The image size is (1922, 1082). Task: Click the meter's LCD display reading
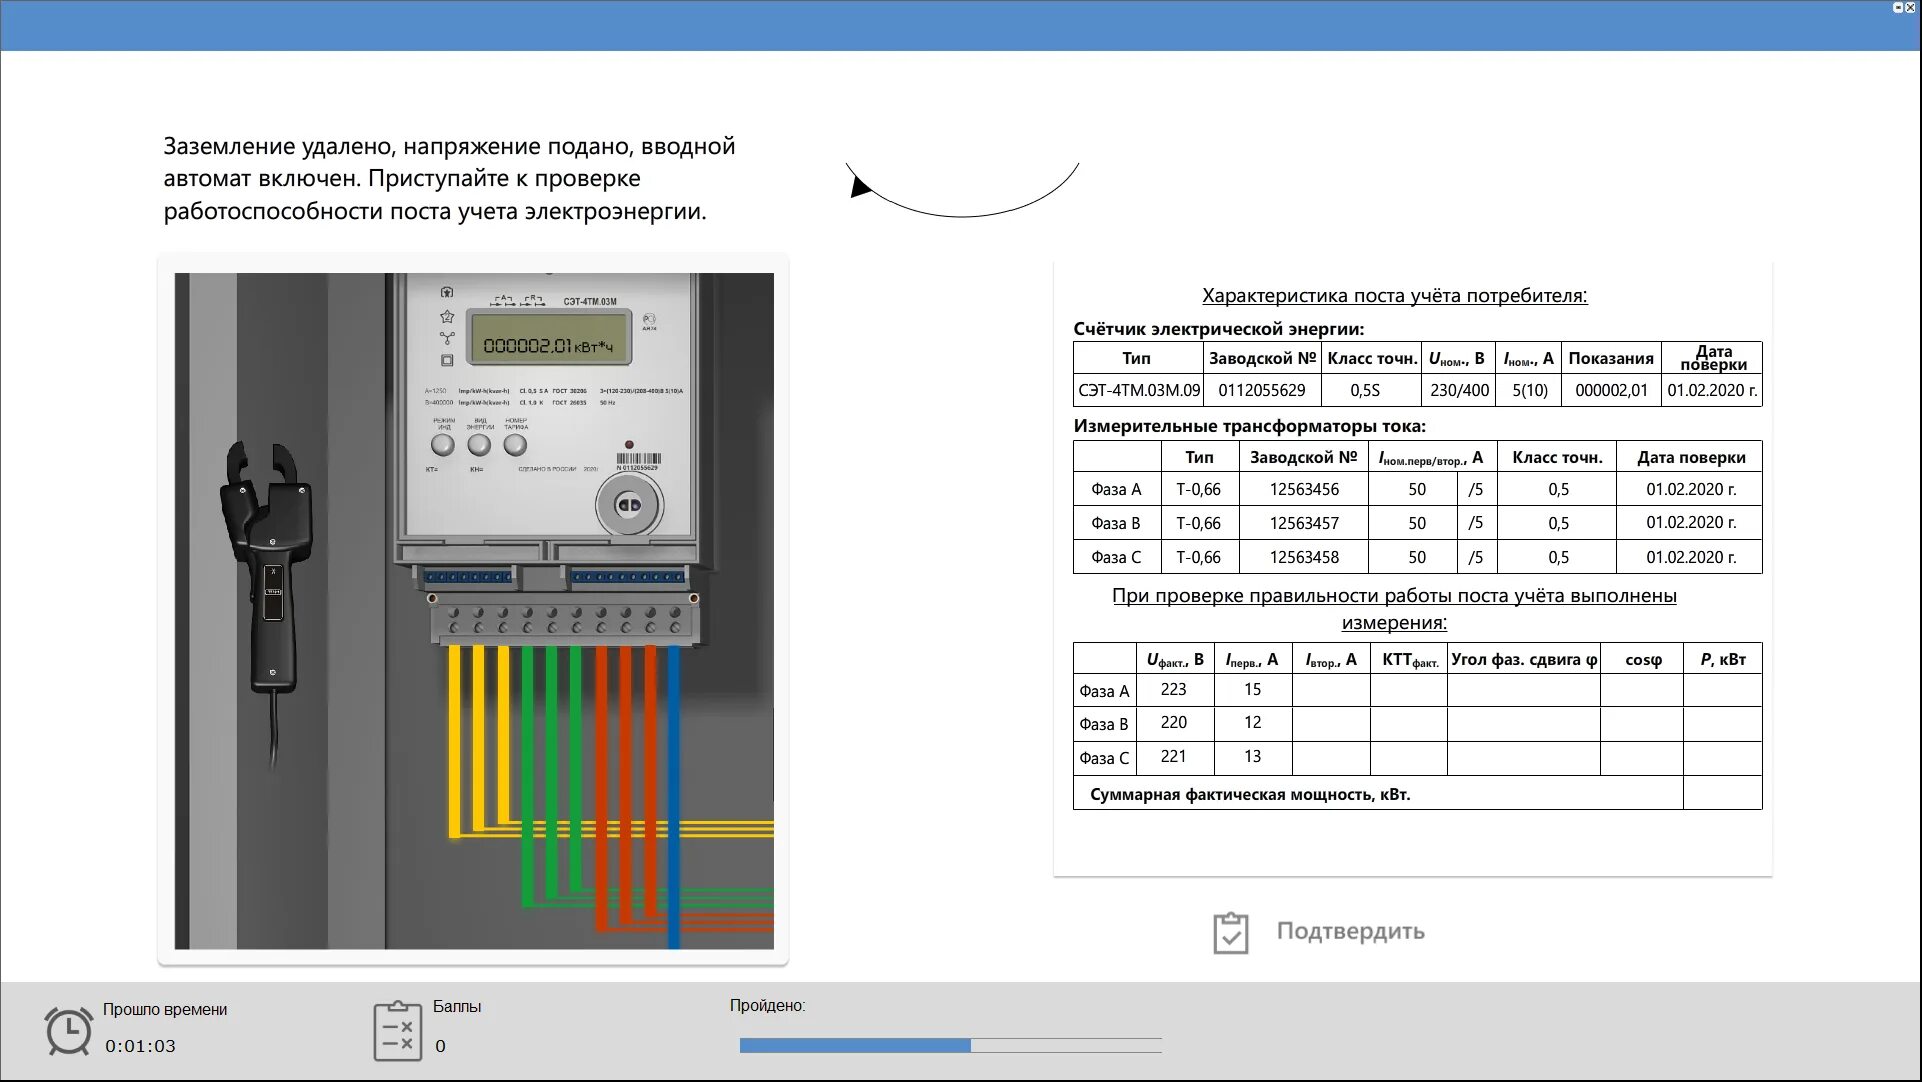548,346
